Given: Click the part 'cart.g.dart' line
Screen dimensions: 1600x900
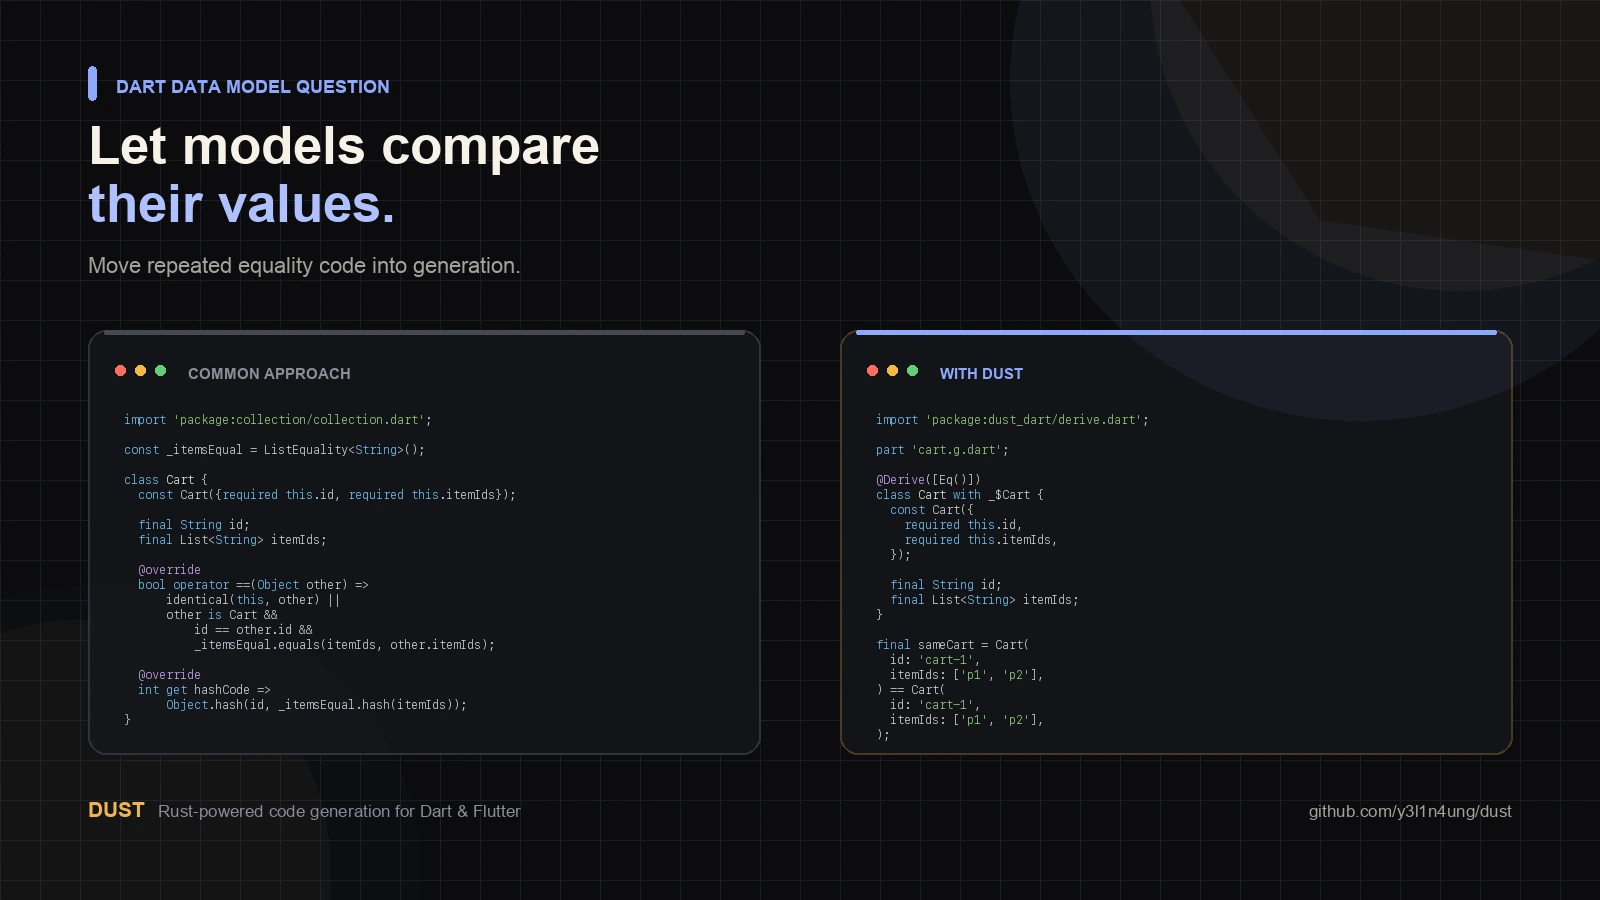Looking at the screenshot, I should point(942,450).
